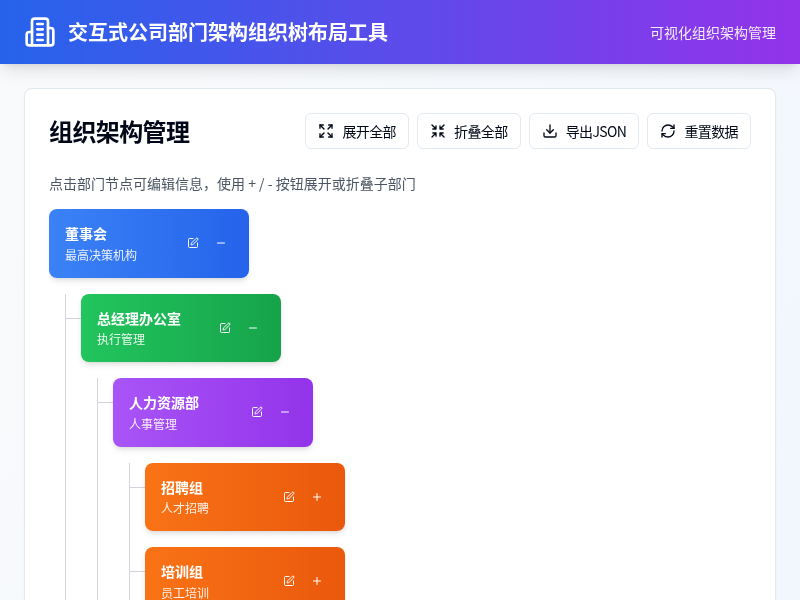Viewport: 800px width, 600px height.
Task: Click the building logo icon in header
Action: click(x=40, y=32)
